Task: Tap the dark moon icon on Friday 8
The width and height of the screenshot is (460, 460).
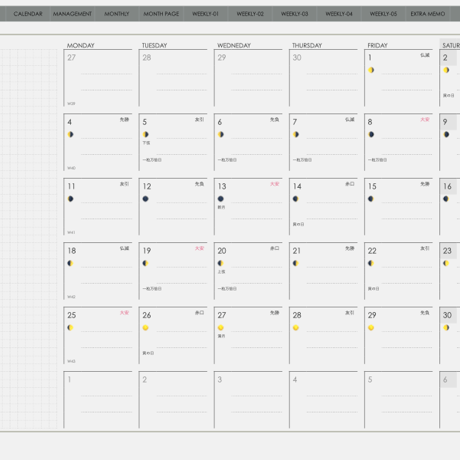Action: 371,134
